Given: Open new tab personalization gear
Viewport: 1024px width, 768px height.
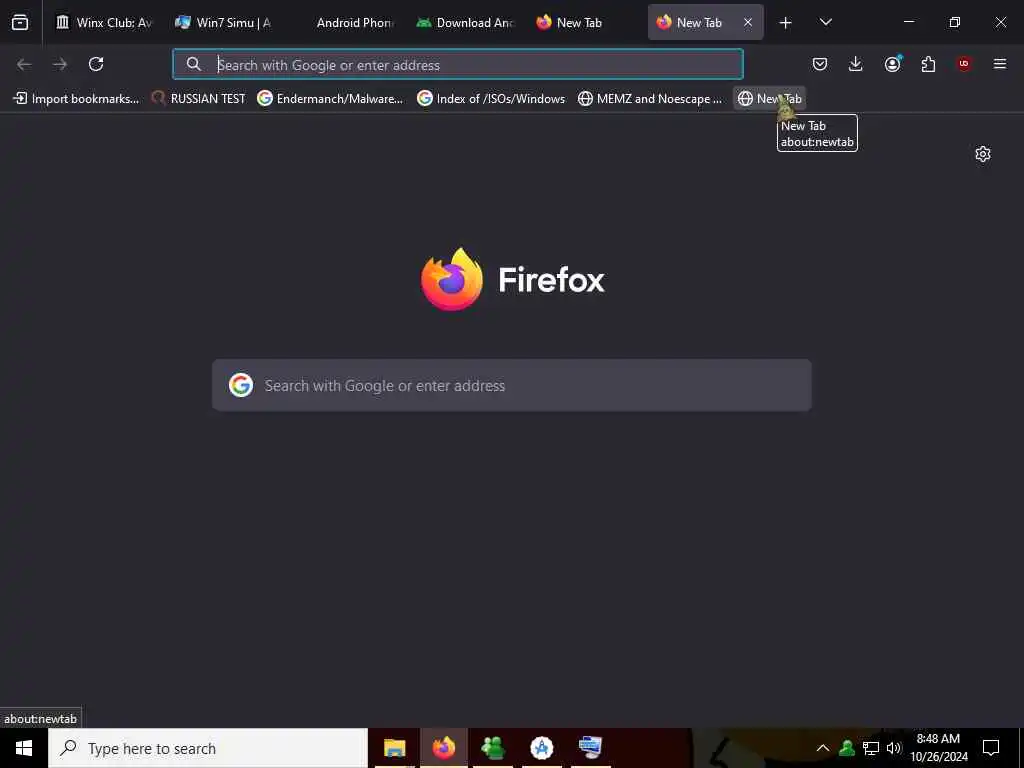Looking at the screenshot, I should tap(983, 154).
